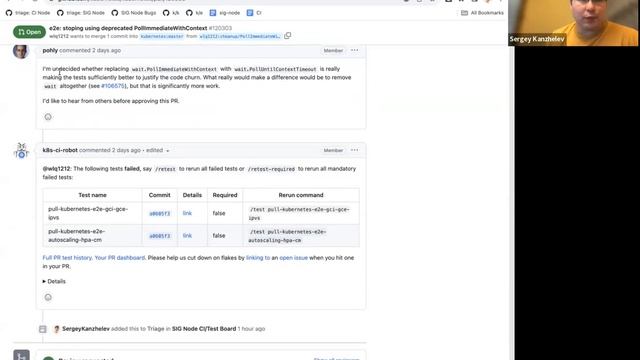The width and height of the screenshot is (640, 360).
Task: Open the CI bookmark
Action: (x=254, y=13)
